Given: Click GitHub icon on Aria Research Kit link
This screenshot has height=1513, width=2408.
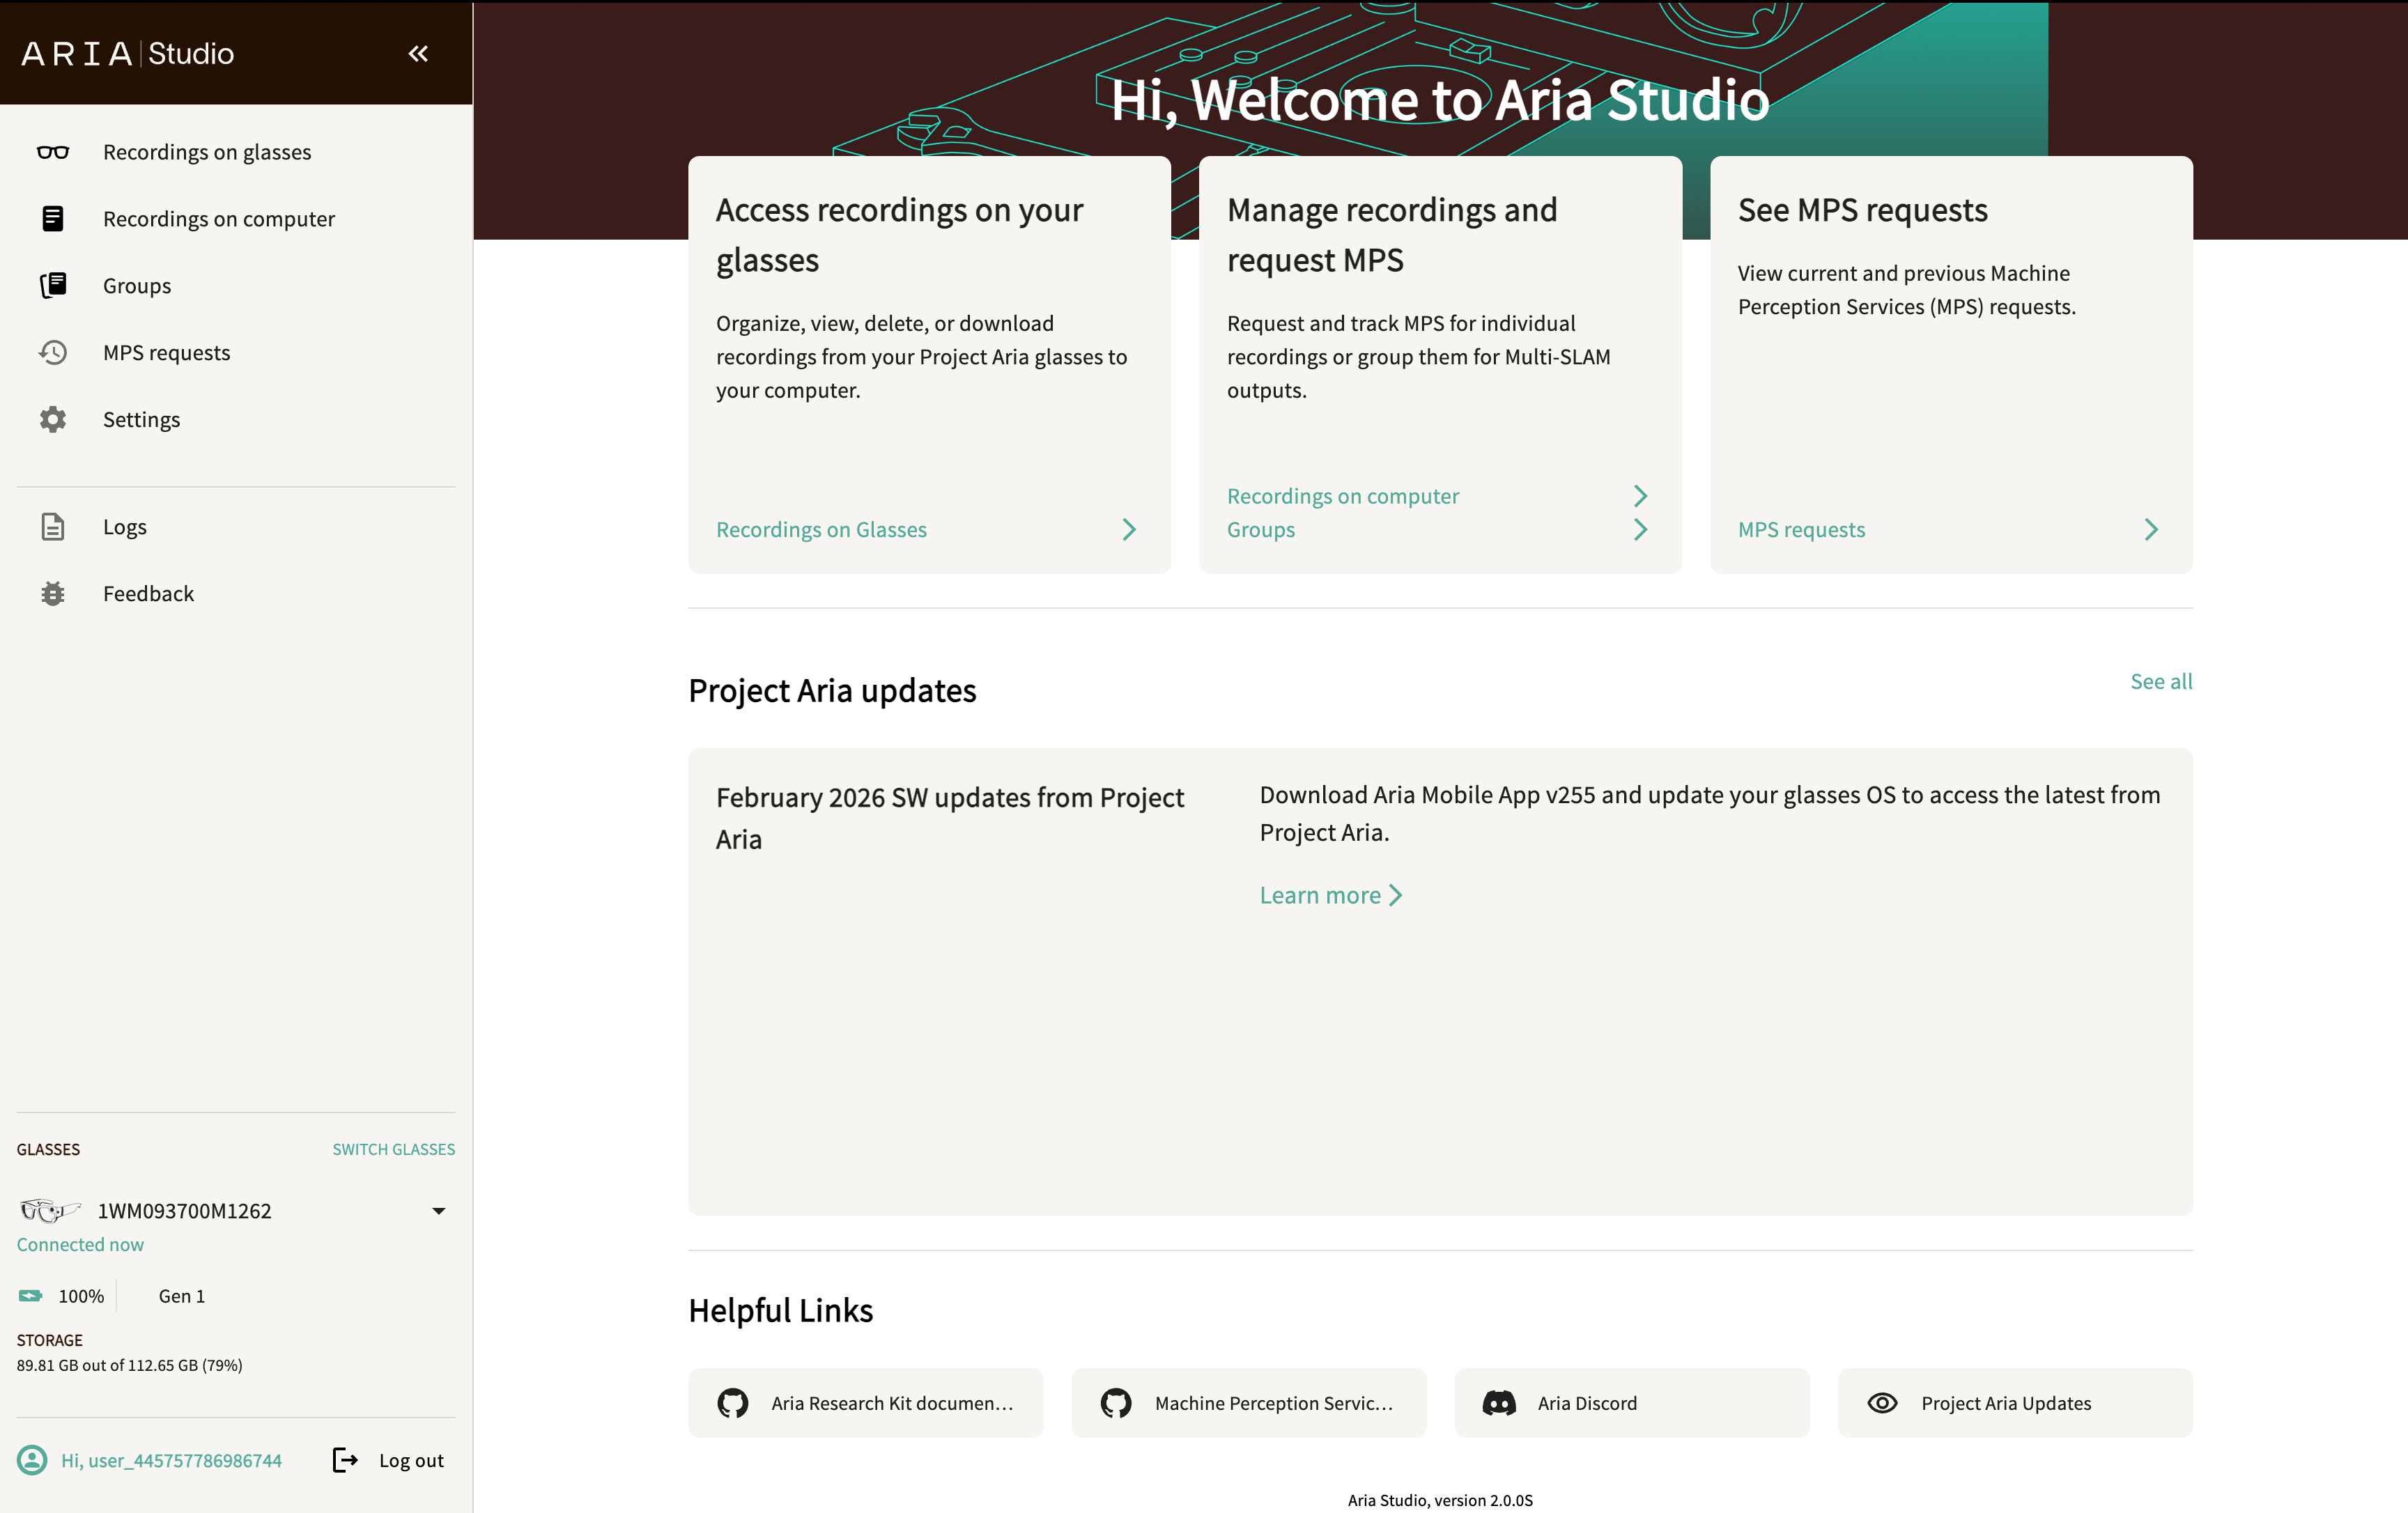Looking at the screenshot, I should (733, 1403).
